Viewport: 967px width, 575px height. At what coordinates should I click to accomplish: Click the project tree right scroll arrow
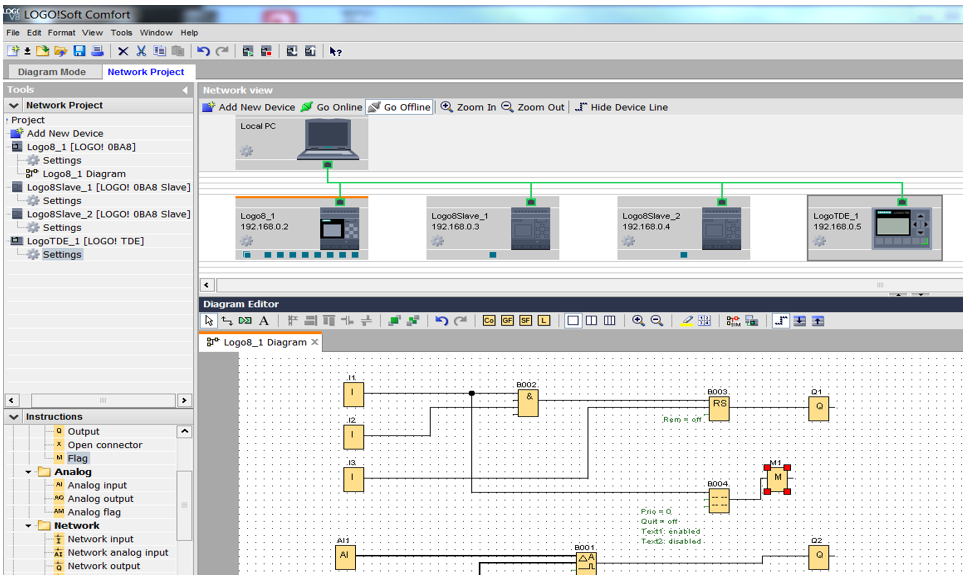point(184,400)
